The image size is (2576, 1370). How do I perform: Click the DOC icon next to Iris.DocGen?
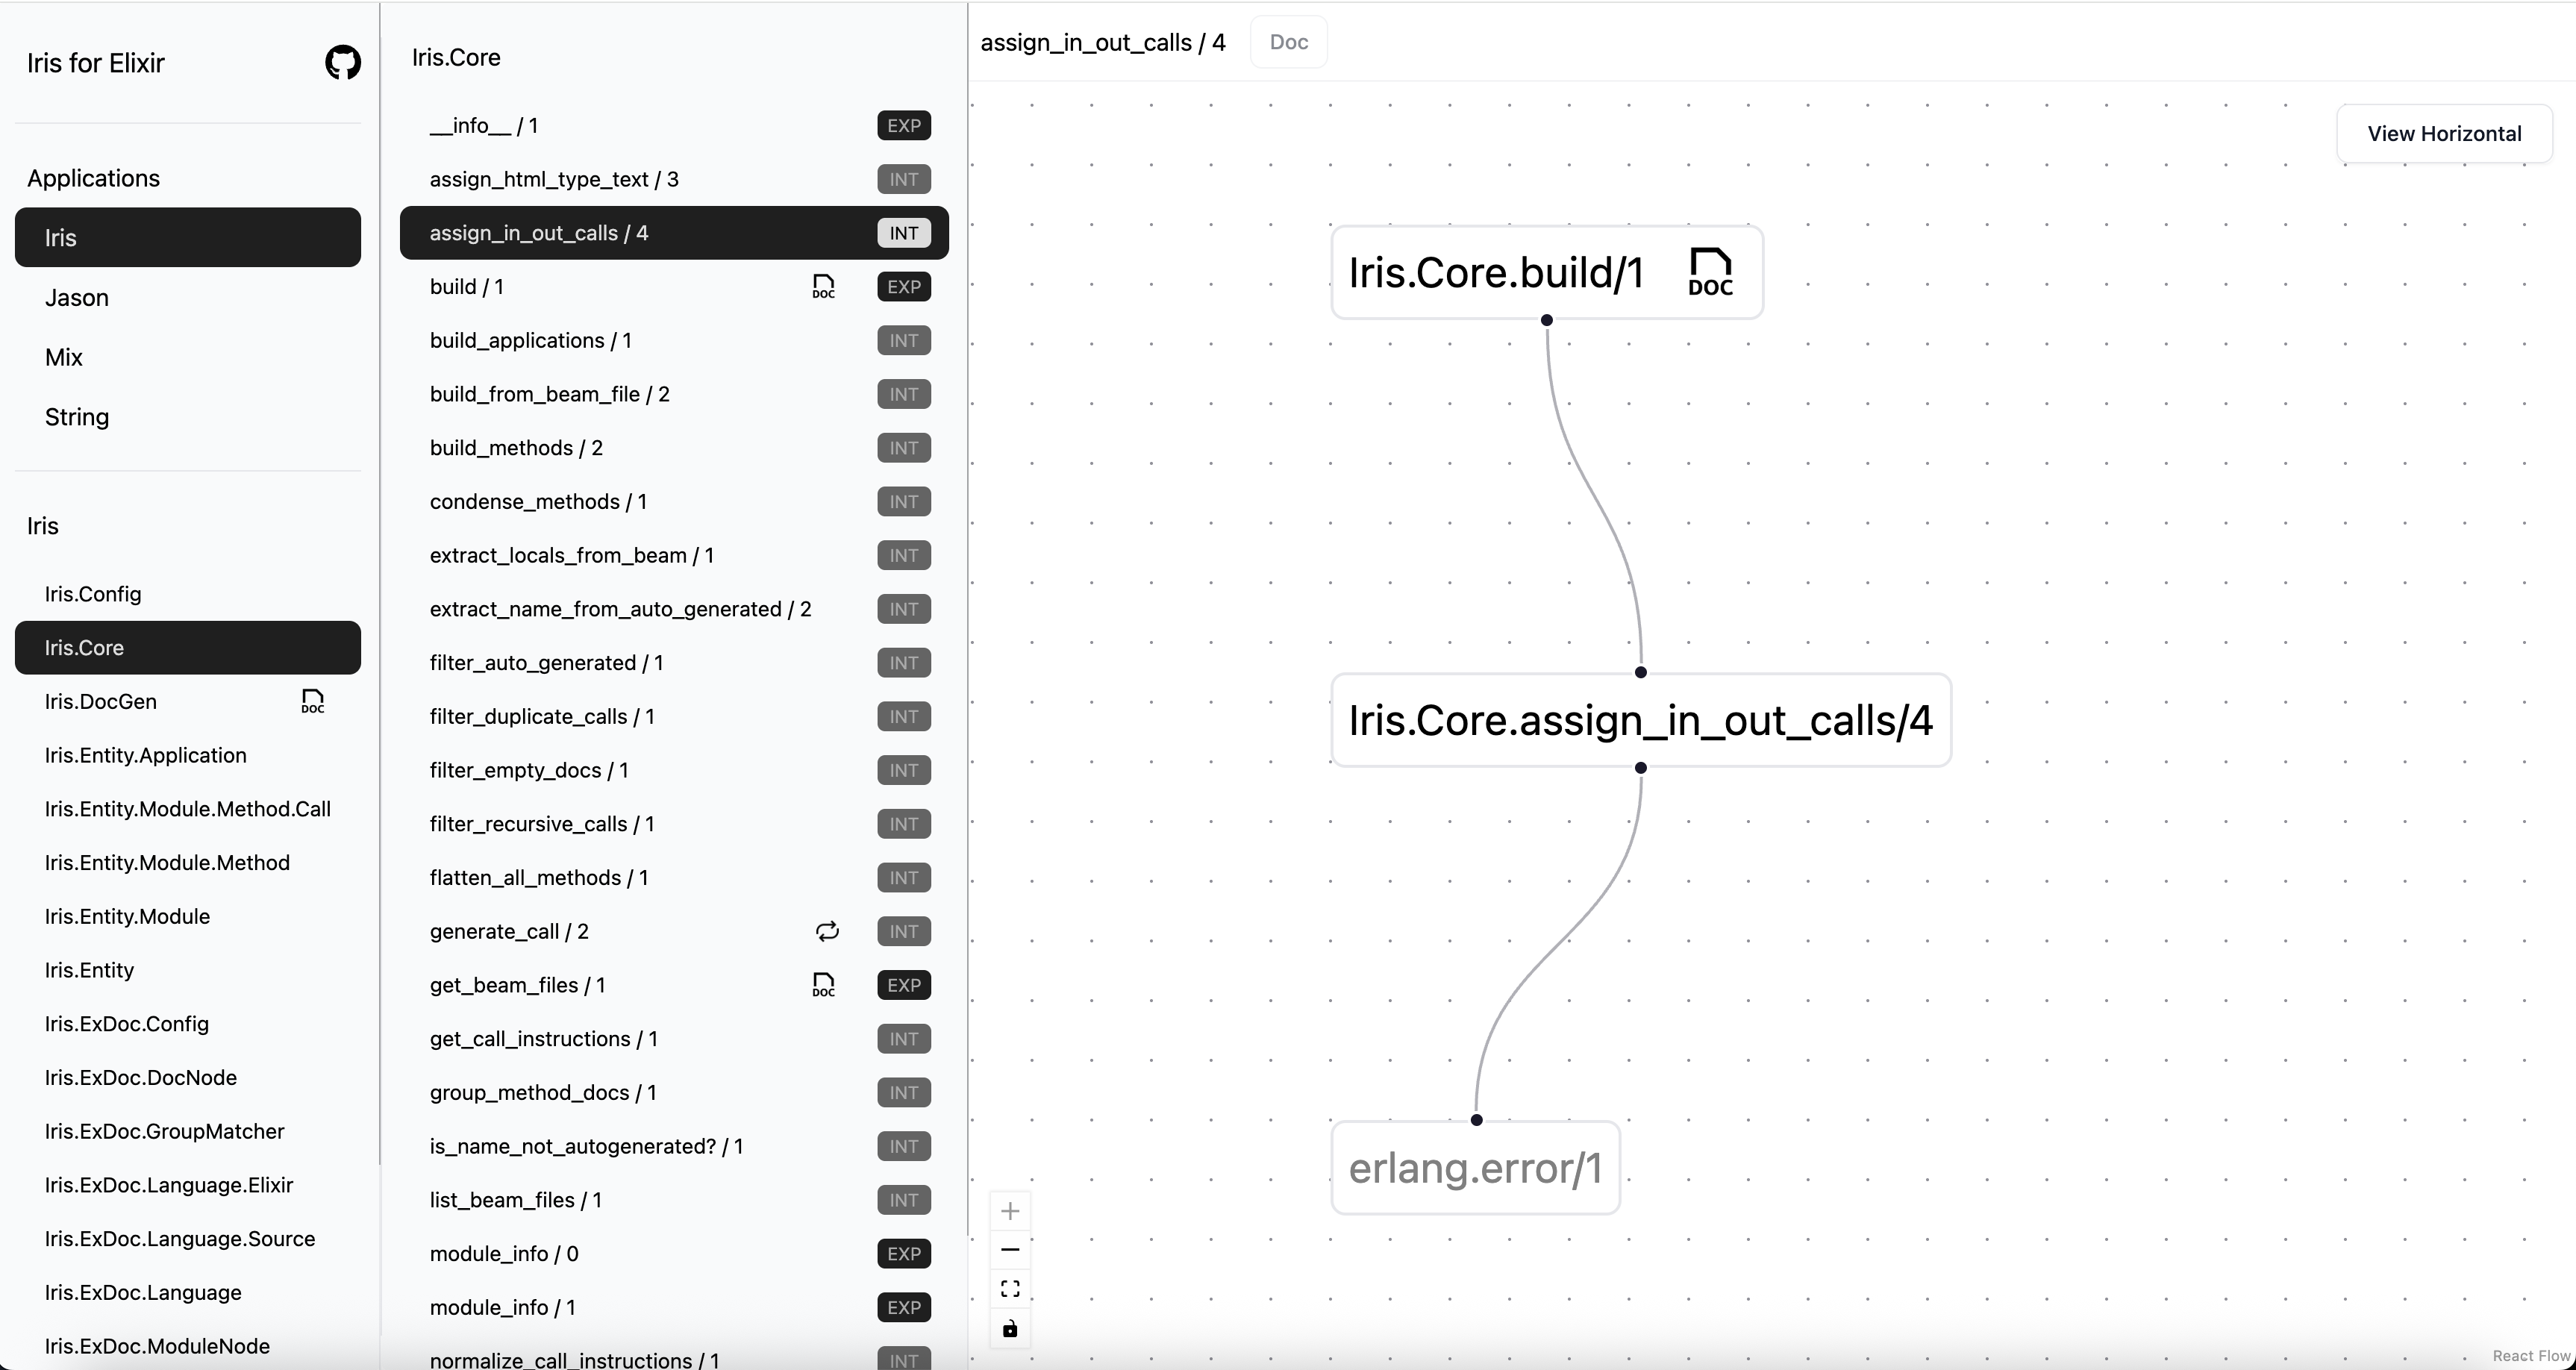[312, 701]
